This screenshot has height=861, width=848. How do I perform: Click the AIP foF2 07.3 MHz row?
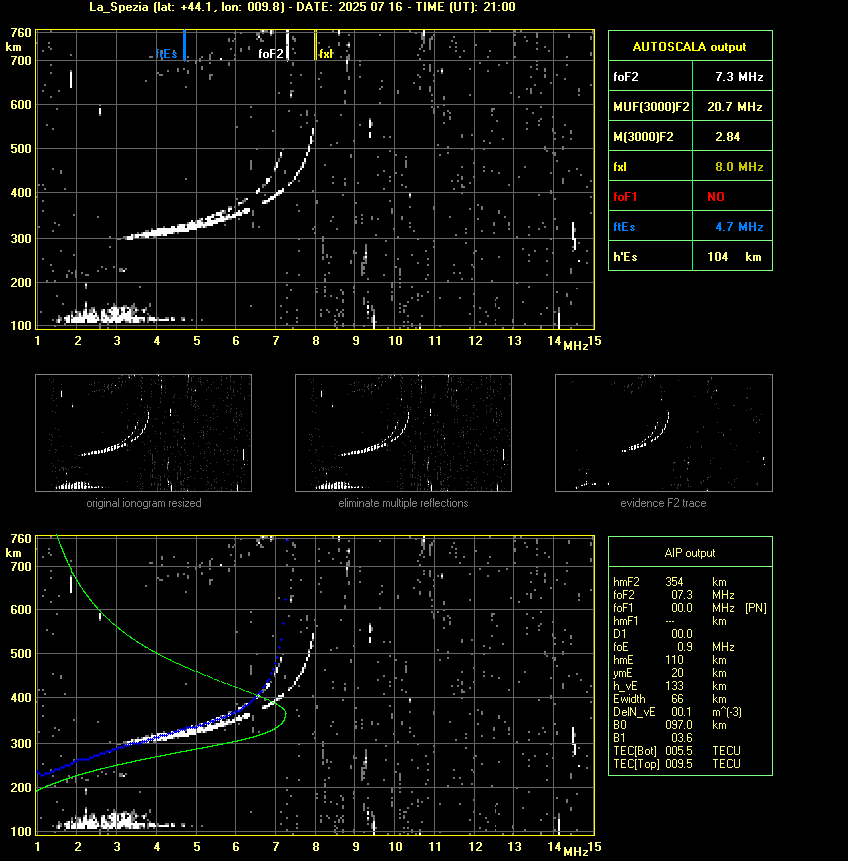pyautogui.click(x=673, y=595)
